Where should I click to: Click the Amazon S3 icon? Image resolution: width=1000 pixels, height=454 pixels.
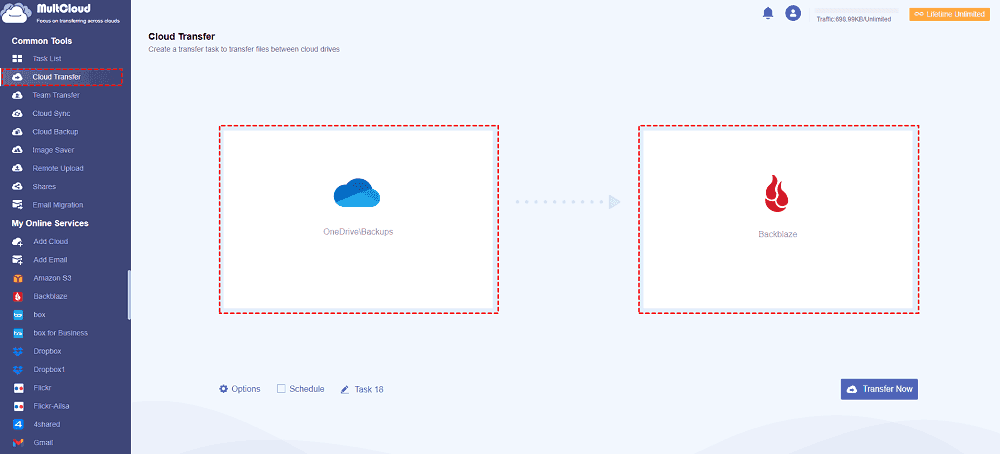point(18,279)
